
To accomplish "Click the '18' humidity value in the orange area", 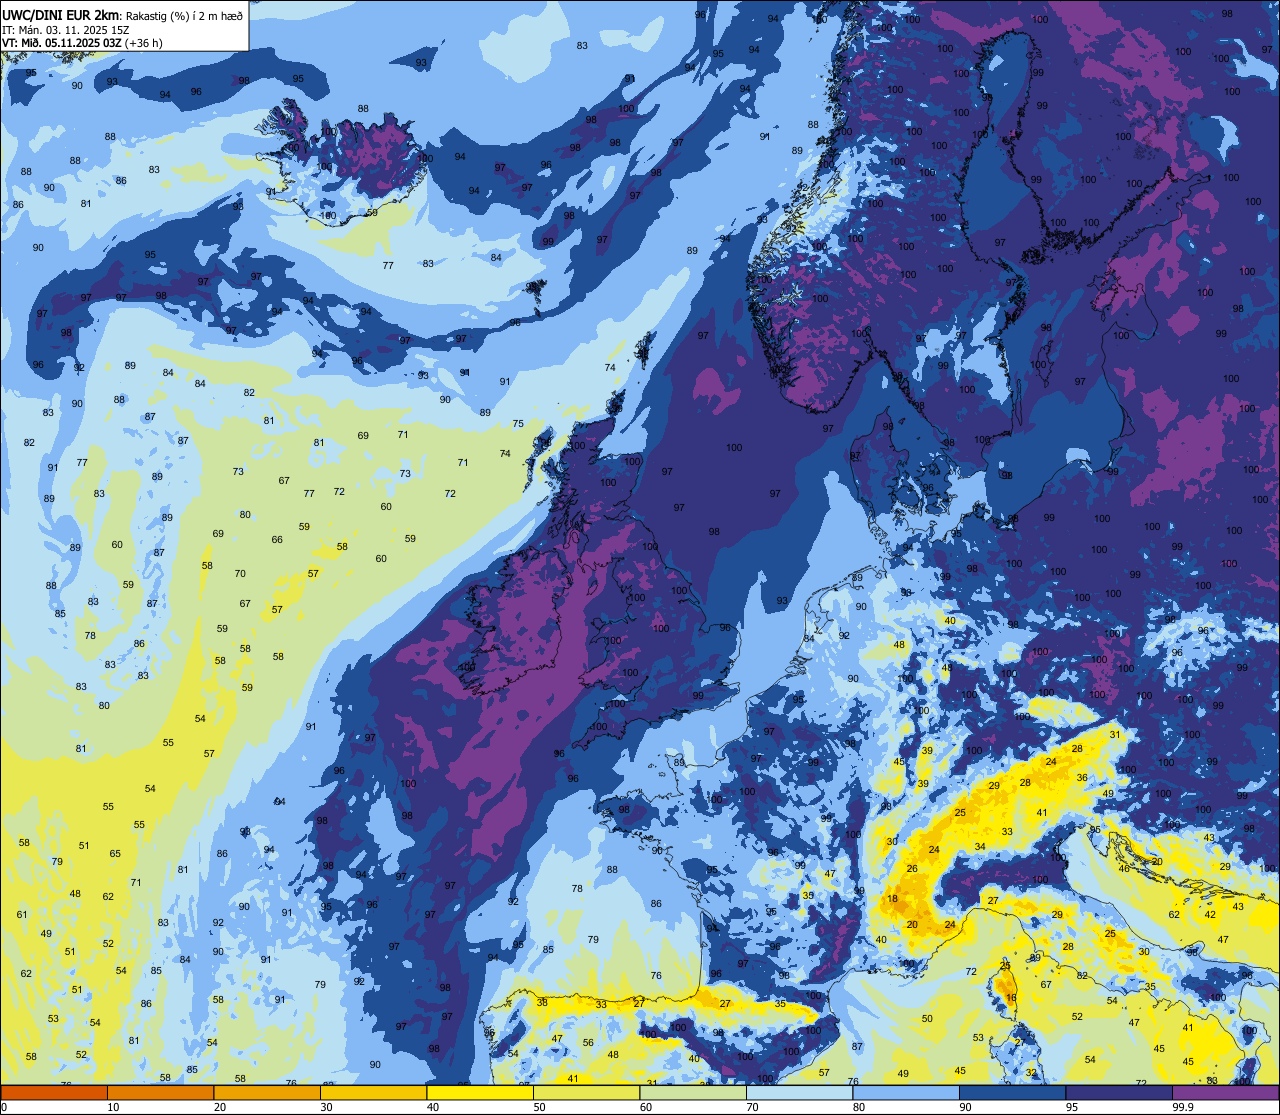I will pos(892,899).
